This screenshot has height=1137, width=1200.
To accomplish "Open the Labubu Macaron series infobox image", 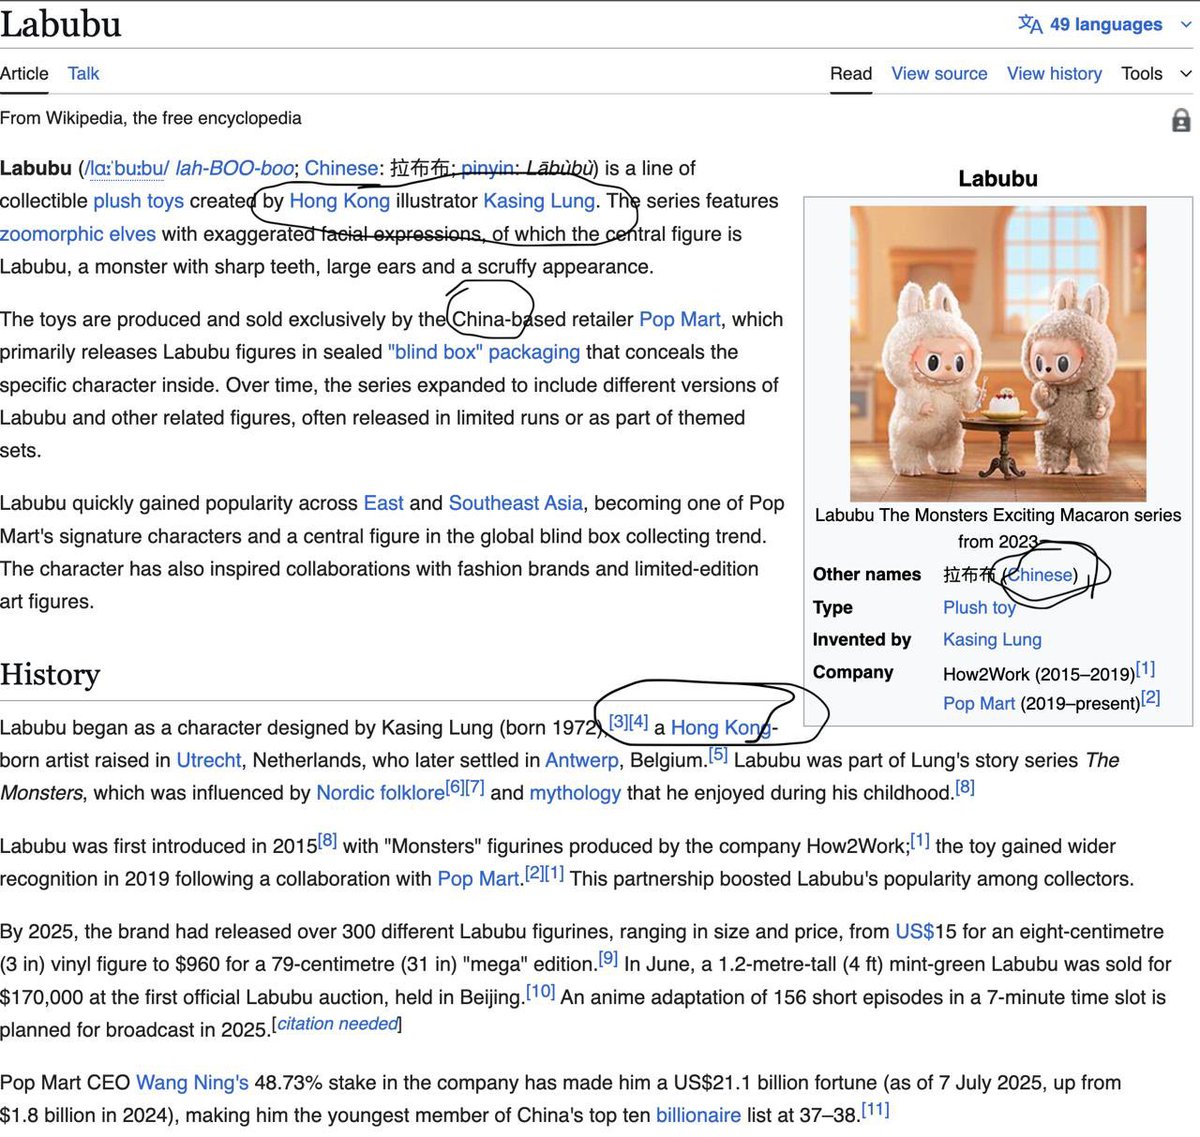I will (998, 353).
